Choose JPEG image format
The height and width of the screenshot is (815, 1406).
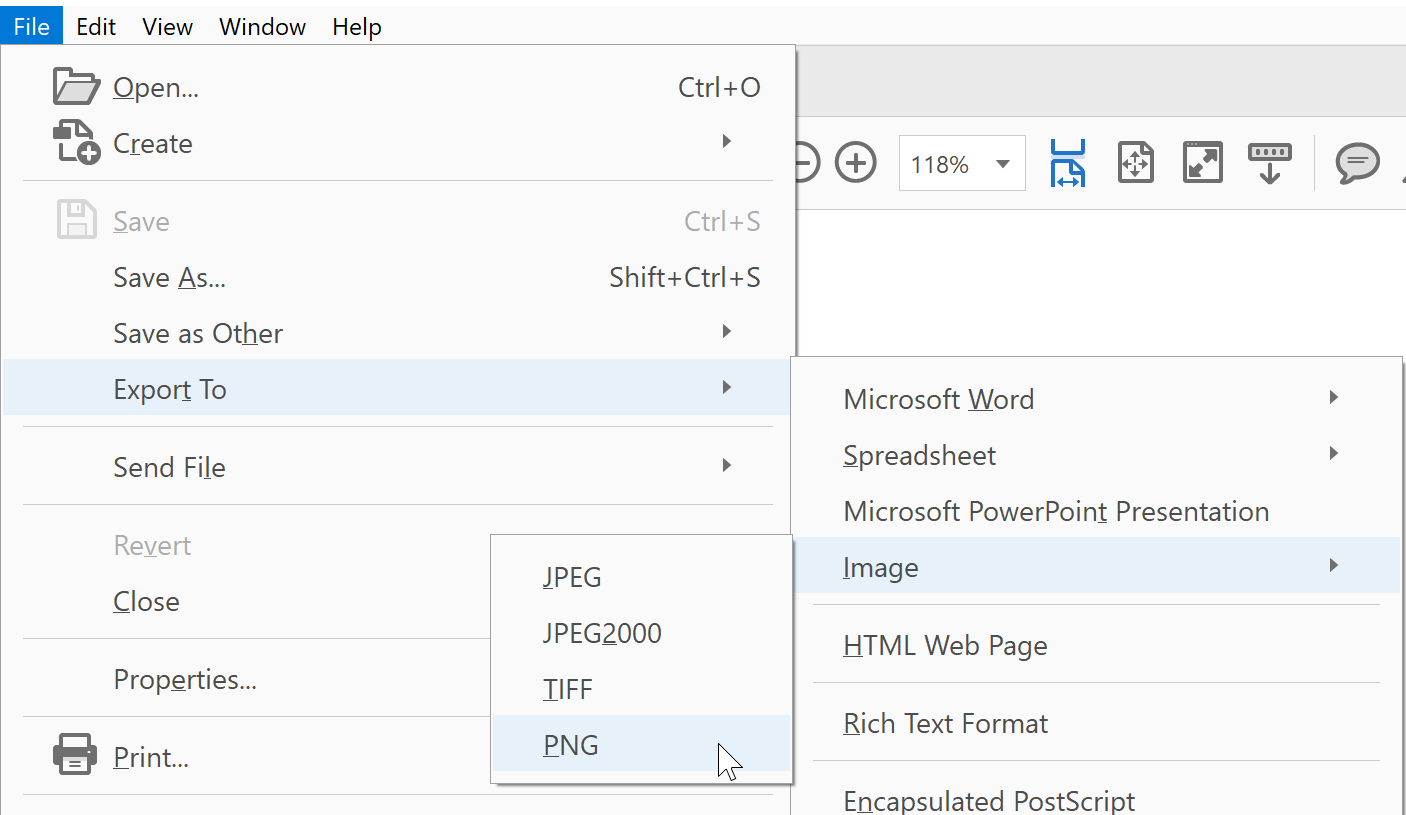click(642, 577)
